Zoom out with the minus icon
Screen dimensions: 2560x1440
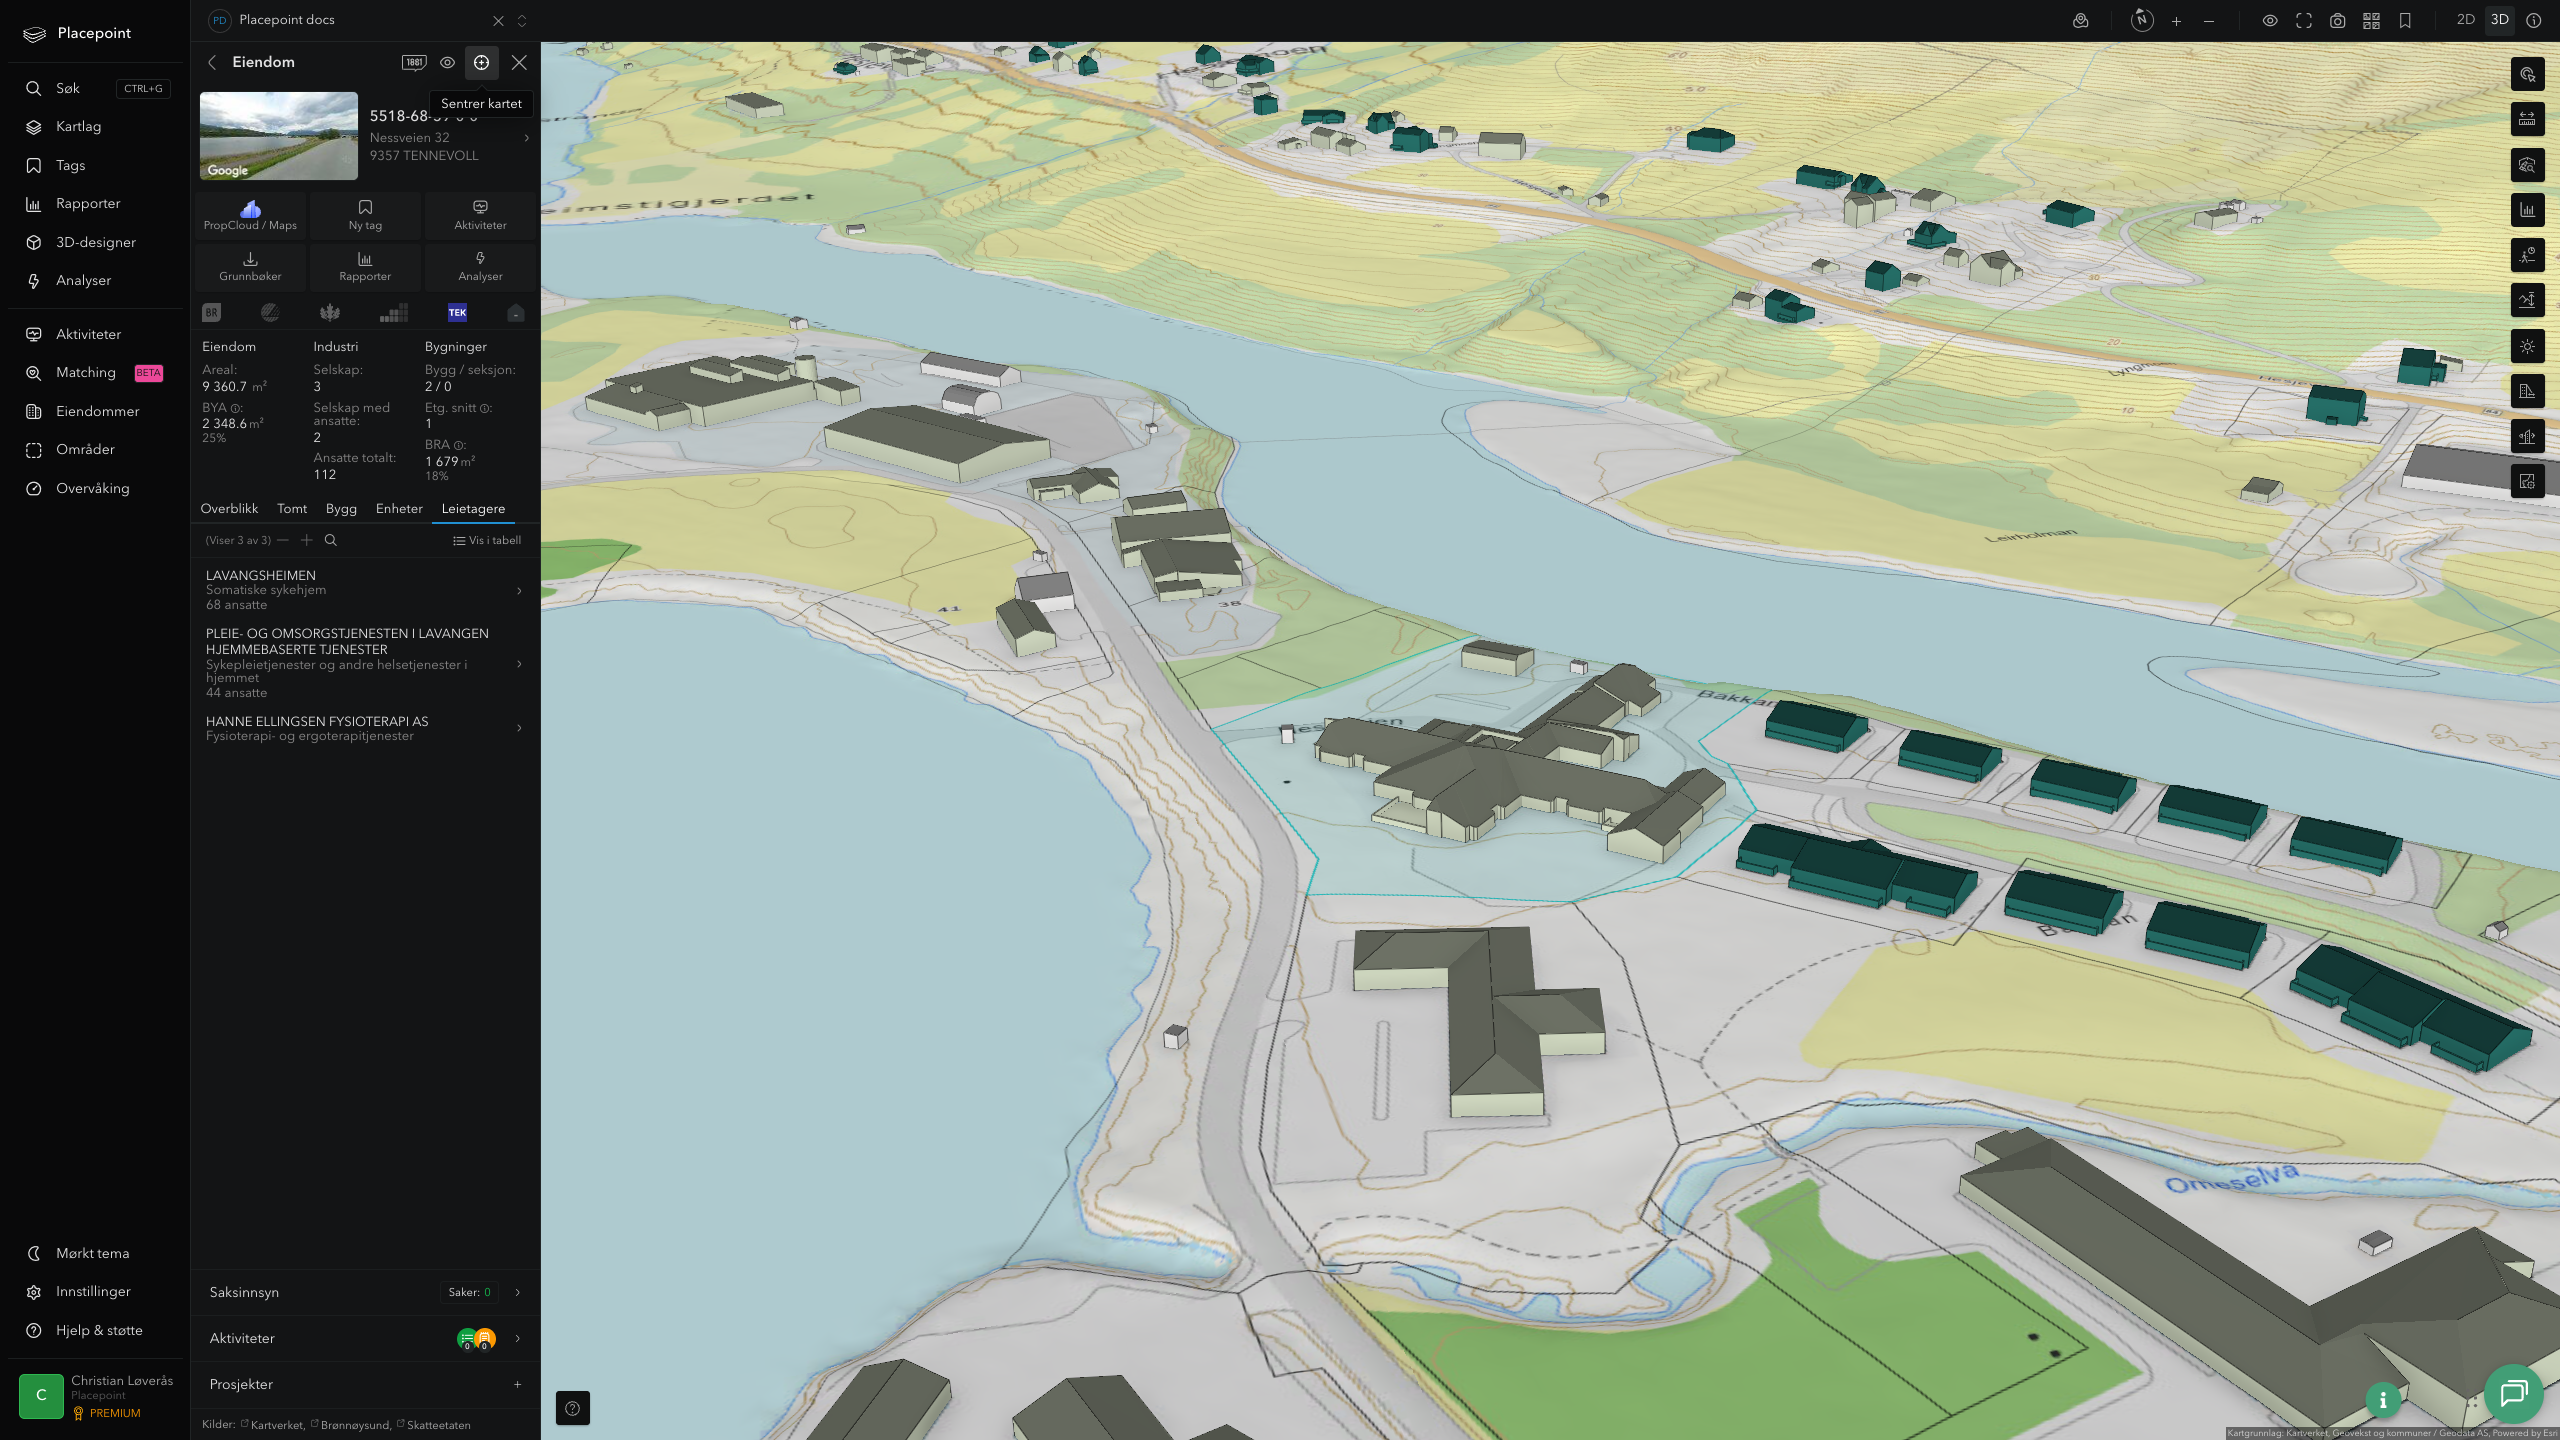(2209, 21)
